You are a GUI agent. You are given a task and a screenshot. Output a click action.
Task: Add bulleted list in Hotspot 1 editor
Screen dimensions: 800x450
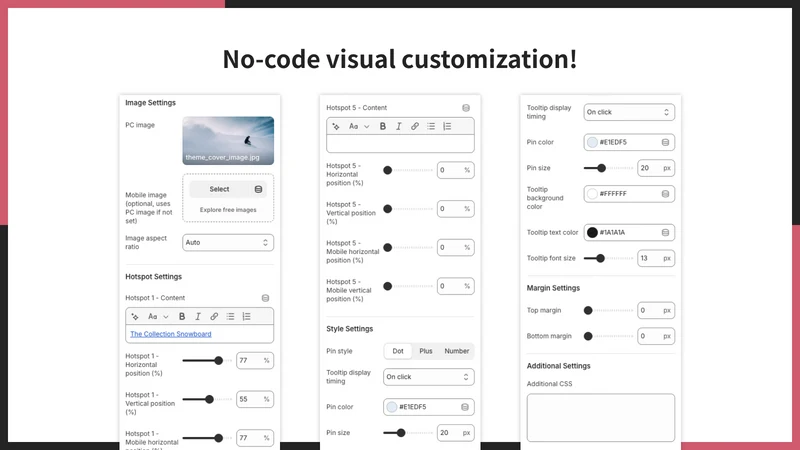[x=231, y=317]
